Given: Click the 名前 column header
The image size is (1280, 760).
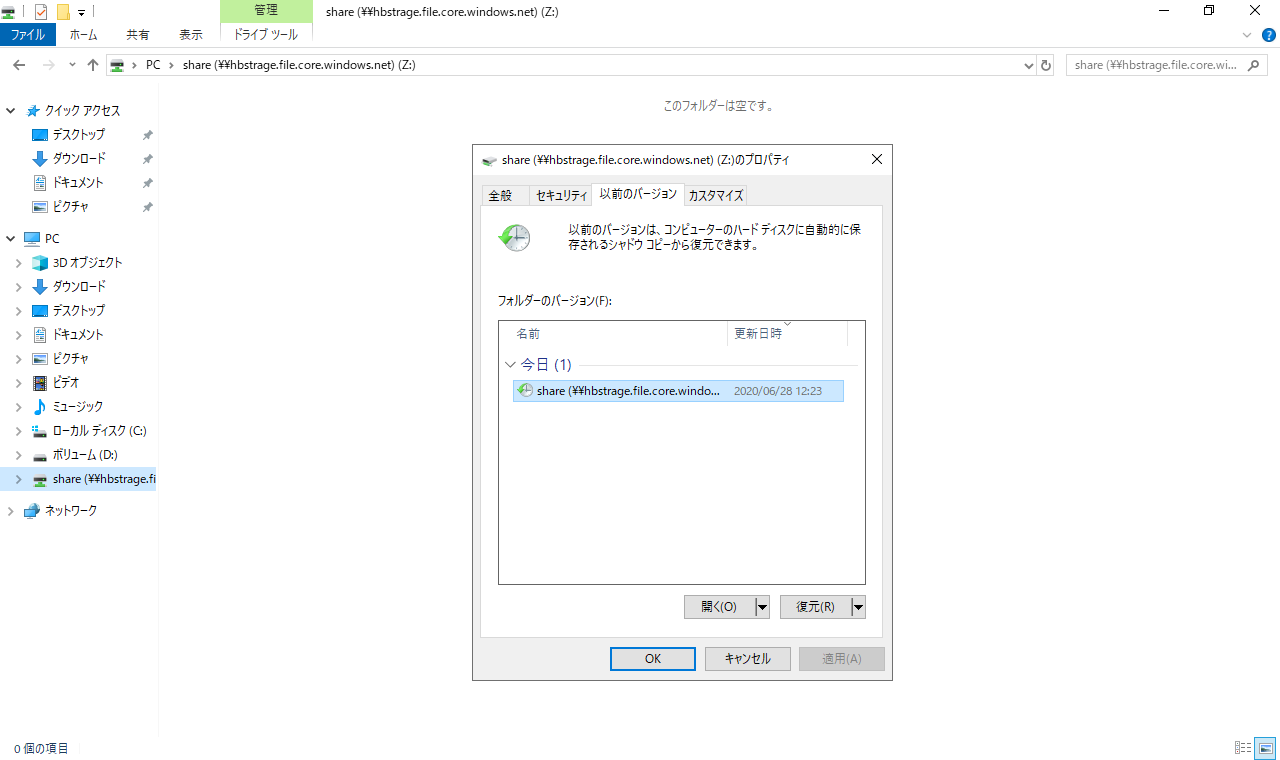Looking at the screenshot, I should tap(613, 334).
